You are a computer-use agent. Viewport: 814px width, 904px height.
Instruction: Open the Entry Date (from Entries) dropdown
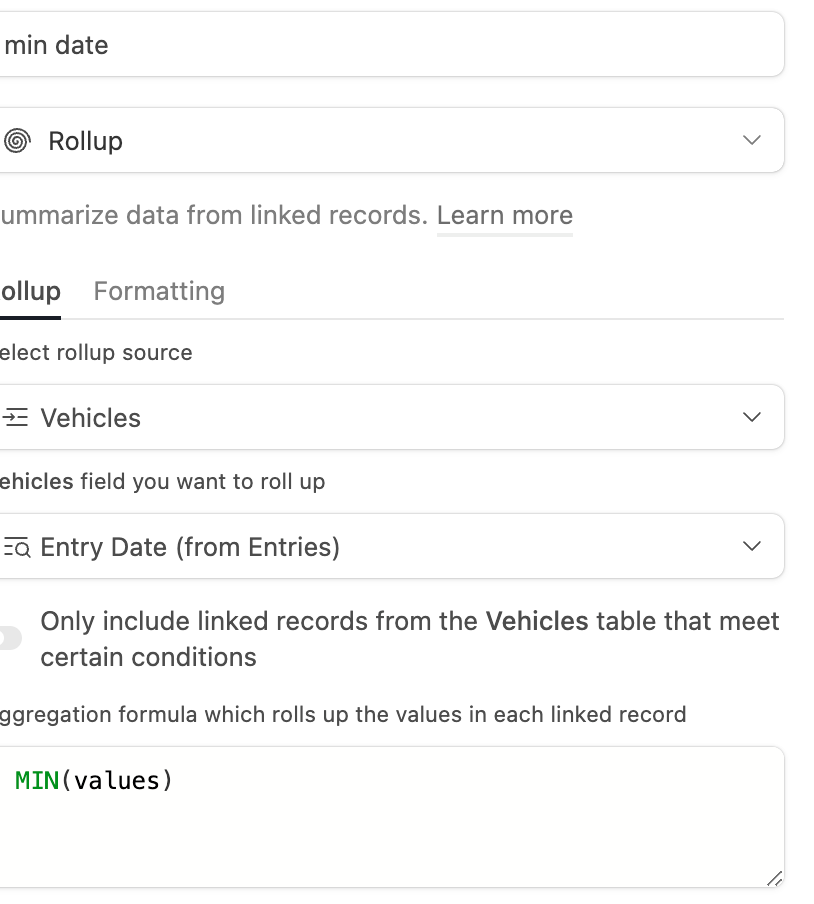click(x=391, y=546)
